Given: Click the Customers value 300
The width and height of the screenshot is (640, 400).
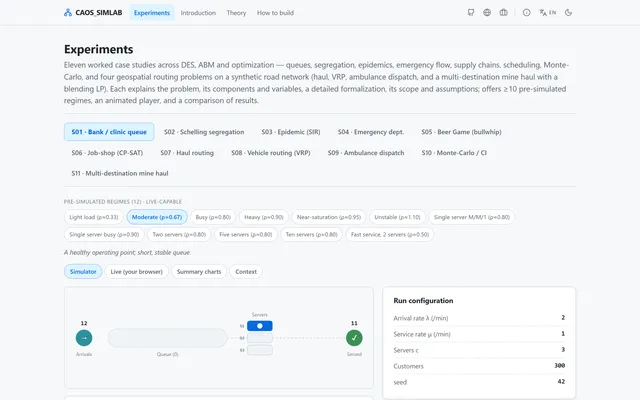Looking at the screenshot, I should pyautogui.click(x=560, y=365).
